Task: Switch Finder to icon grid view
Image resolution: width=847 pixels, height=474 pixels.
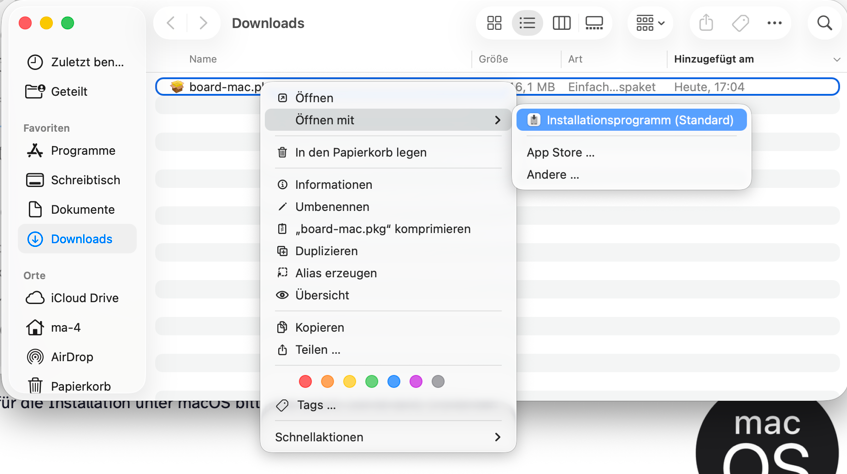Action: (x=494, y=23)
